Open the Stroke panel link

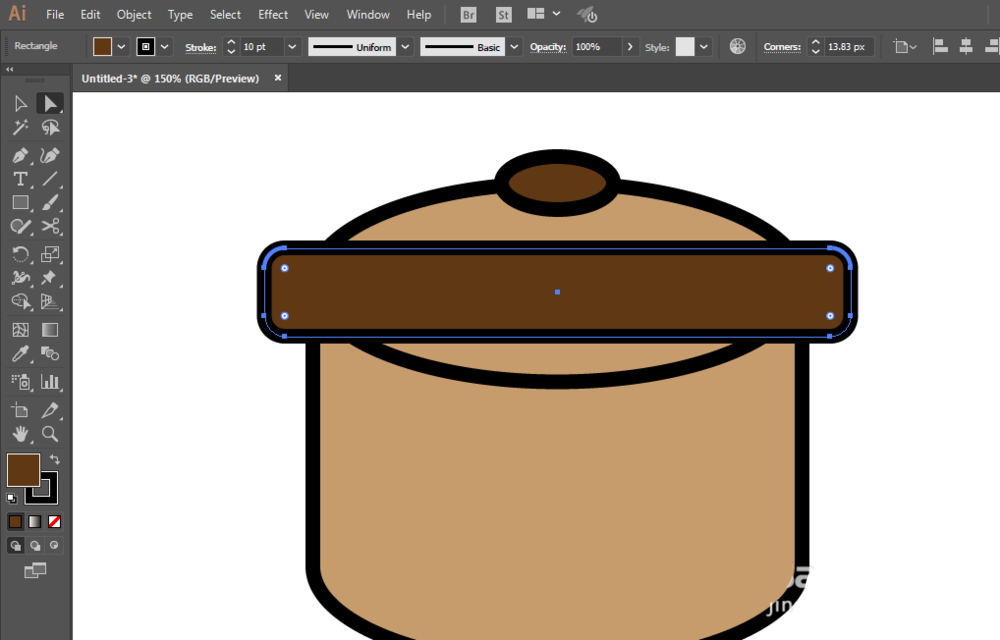(x=200, y=47)
